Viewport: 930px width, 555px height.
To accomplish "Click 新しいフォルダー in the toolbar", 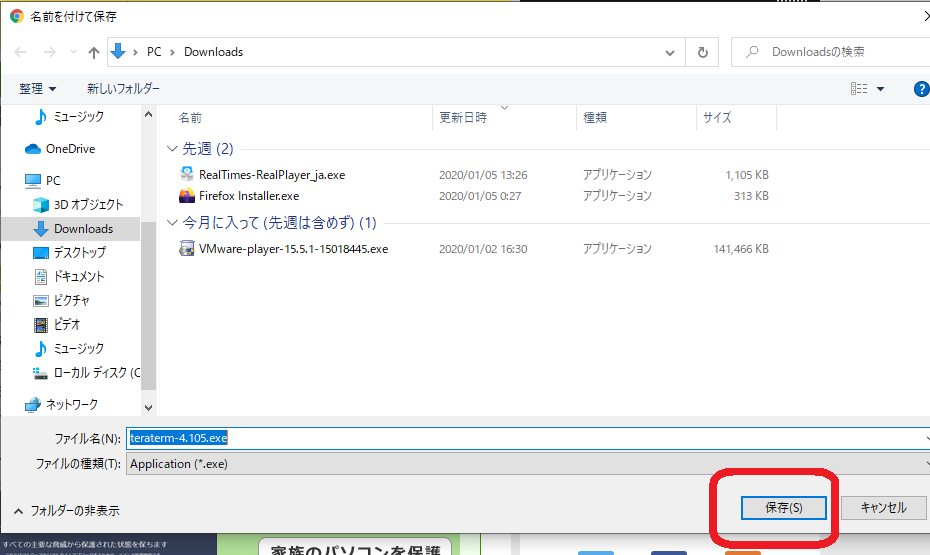I will [123, 89].
